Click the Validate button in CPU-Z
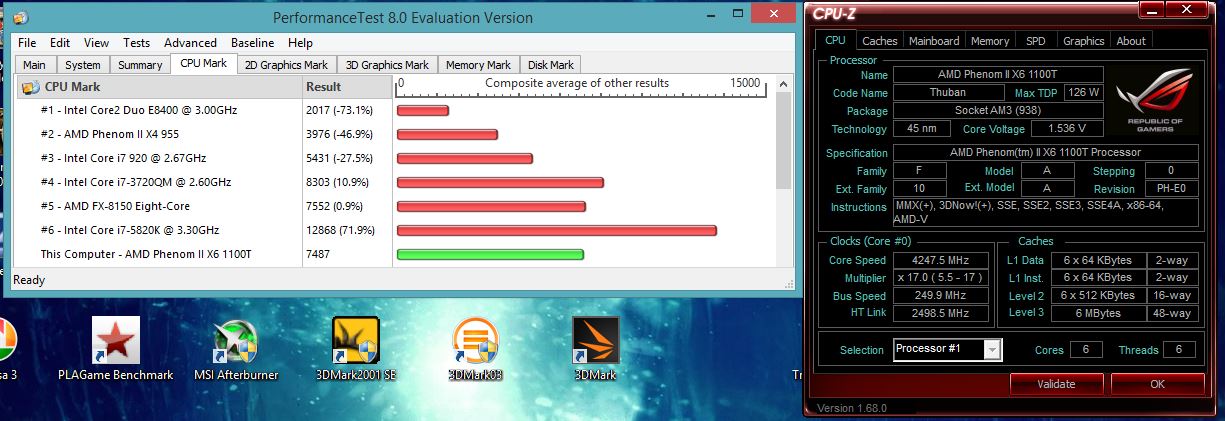 (x=1056, y=384)
